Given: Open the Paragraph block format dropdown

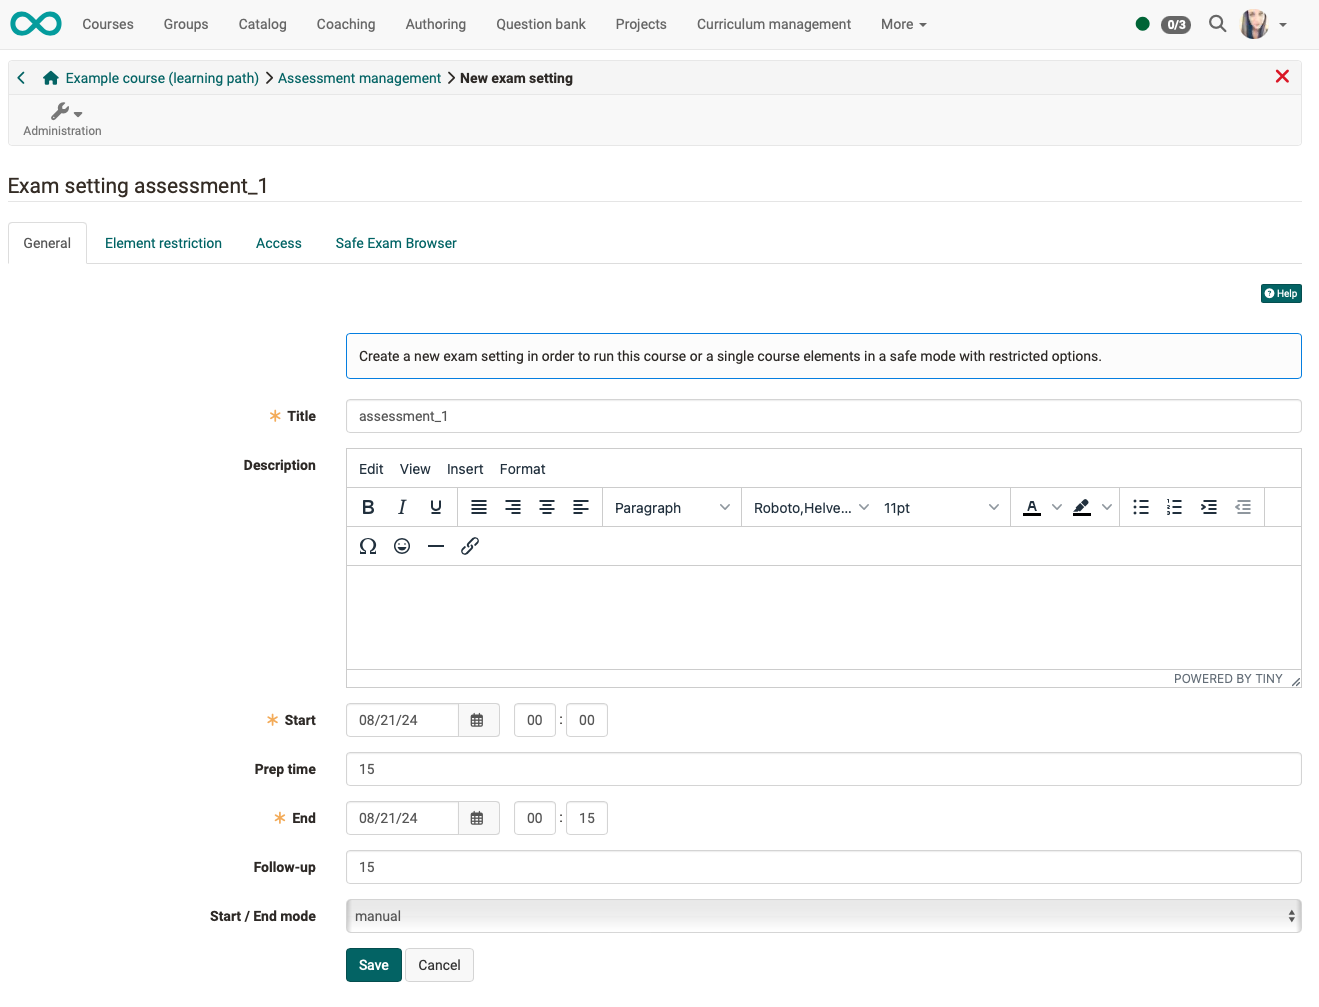Looking at the screenshot, I should pyautogui.click(x=672, y=508).
